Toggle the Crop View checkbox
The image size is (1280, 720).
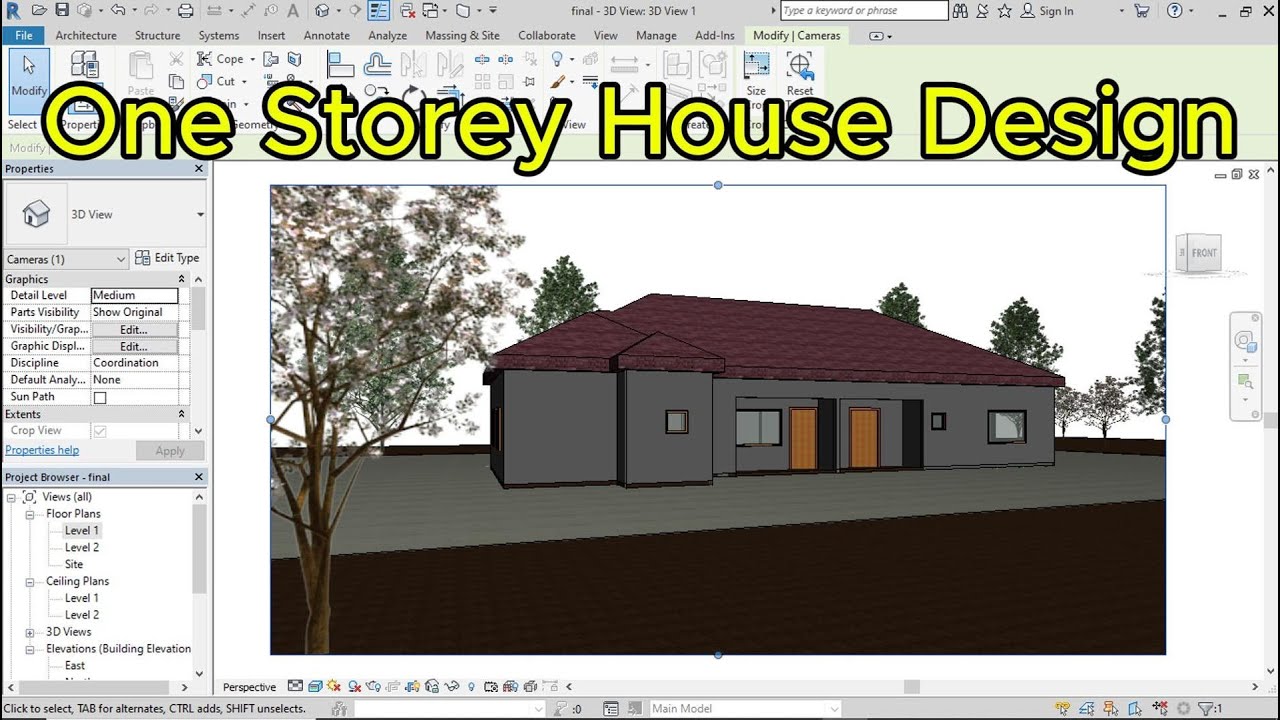[x=100, y=431]
